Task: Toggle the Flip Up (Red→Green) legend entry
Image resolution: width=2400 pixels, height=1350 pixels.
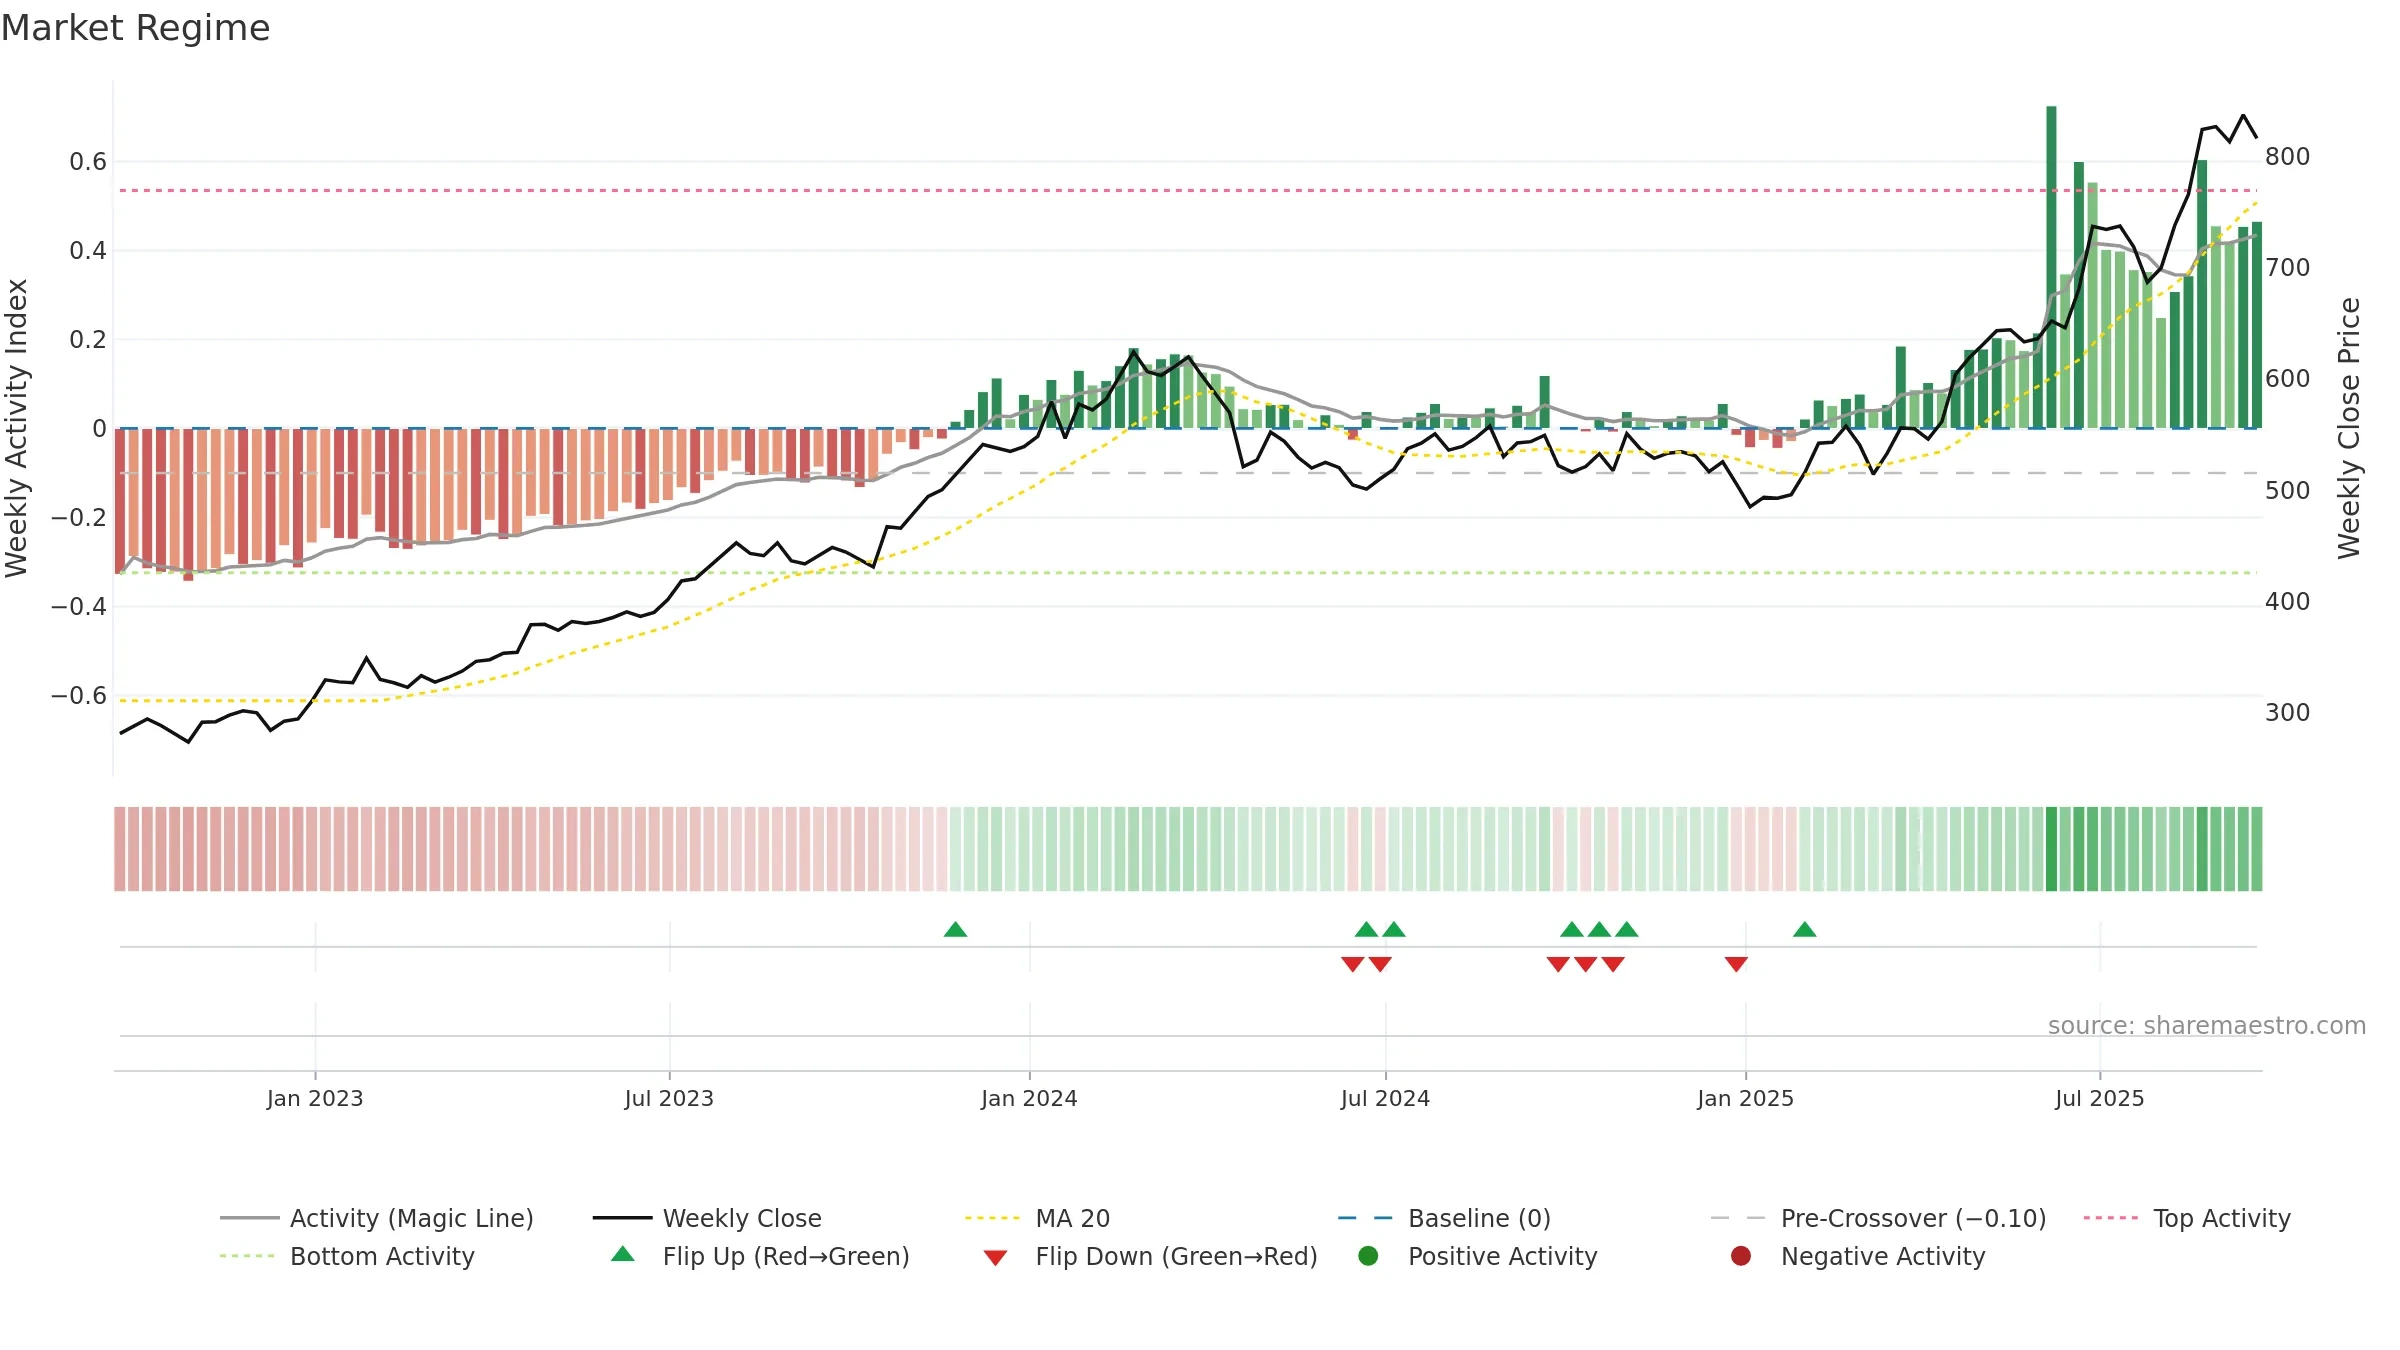Action: [760, 1256]
